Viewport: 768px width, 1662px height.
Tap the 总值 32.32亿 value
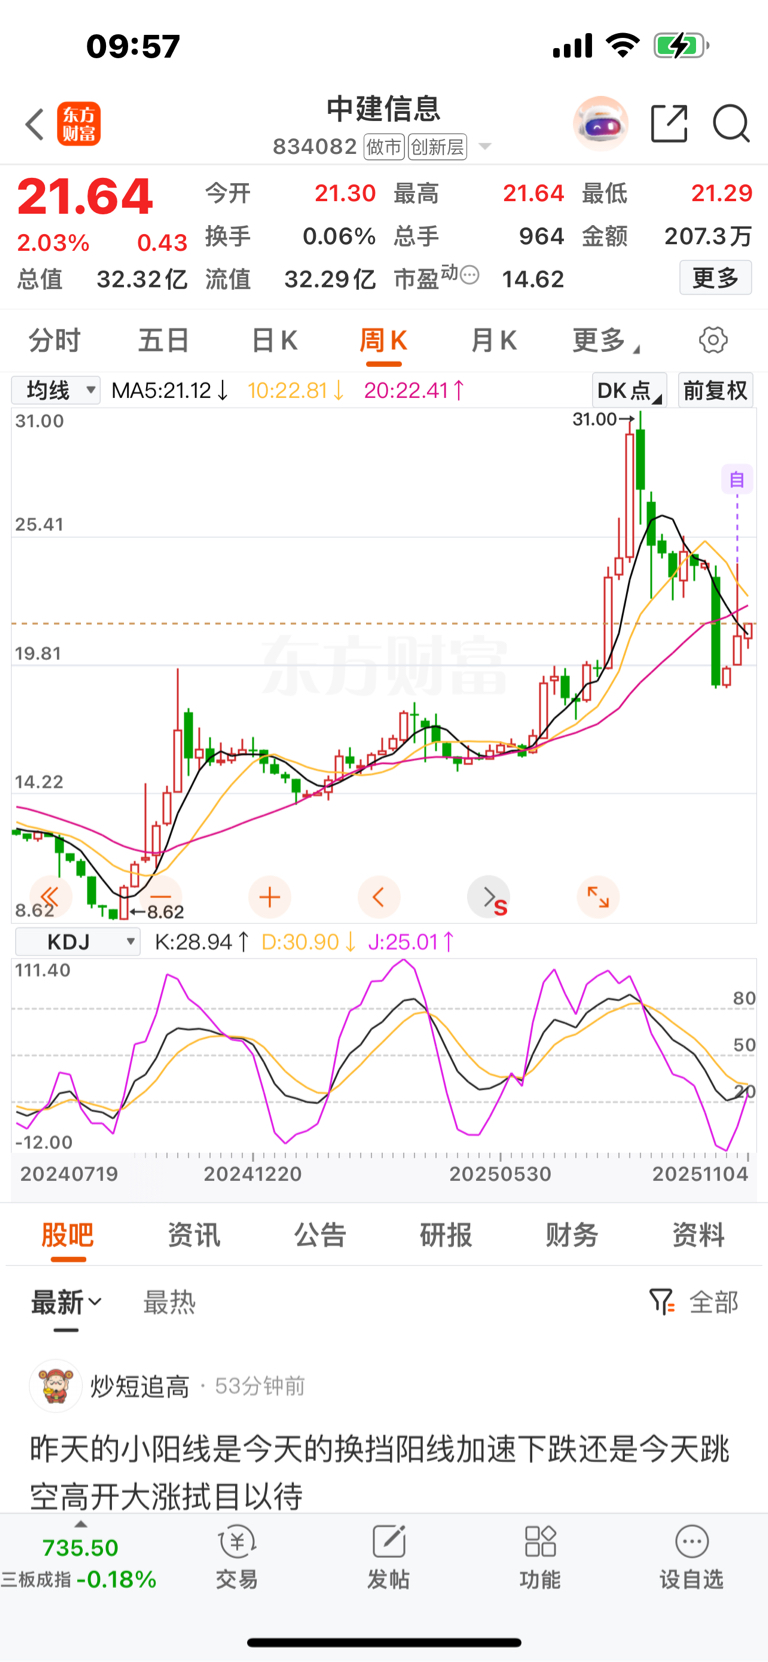pos(102,279)
